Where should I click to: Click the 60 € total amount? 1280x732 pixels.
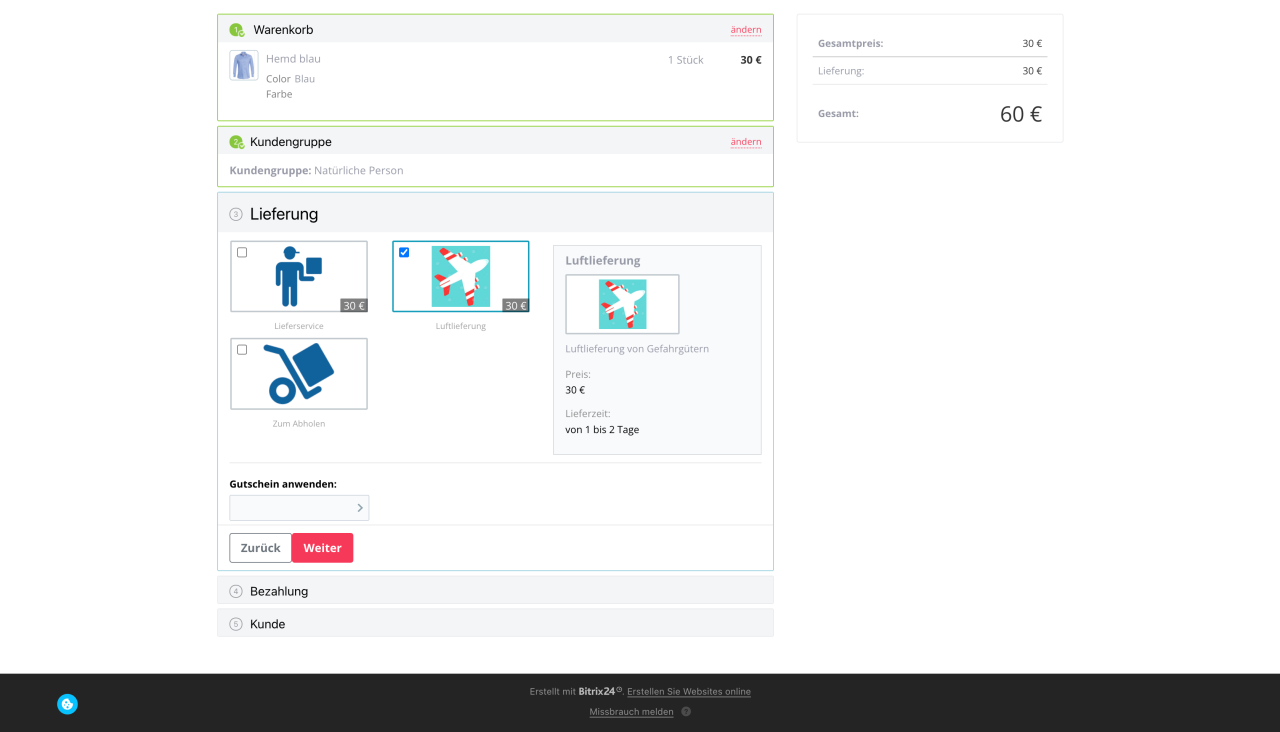[x=1021, y=114]
